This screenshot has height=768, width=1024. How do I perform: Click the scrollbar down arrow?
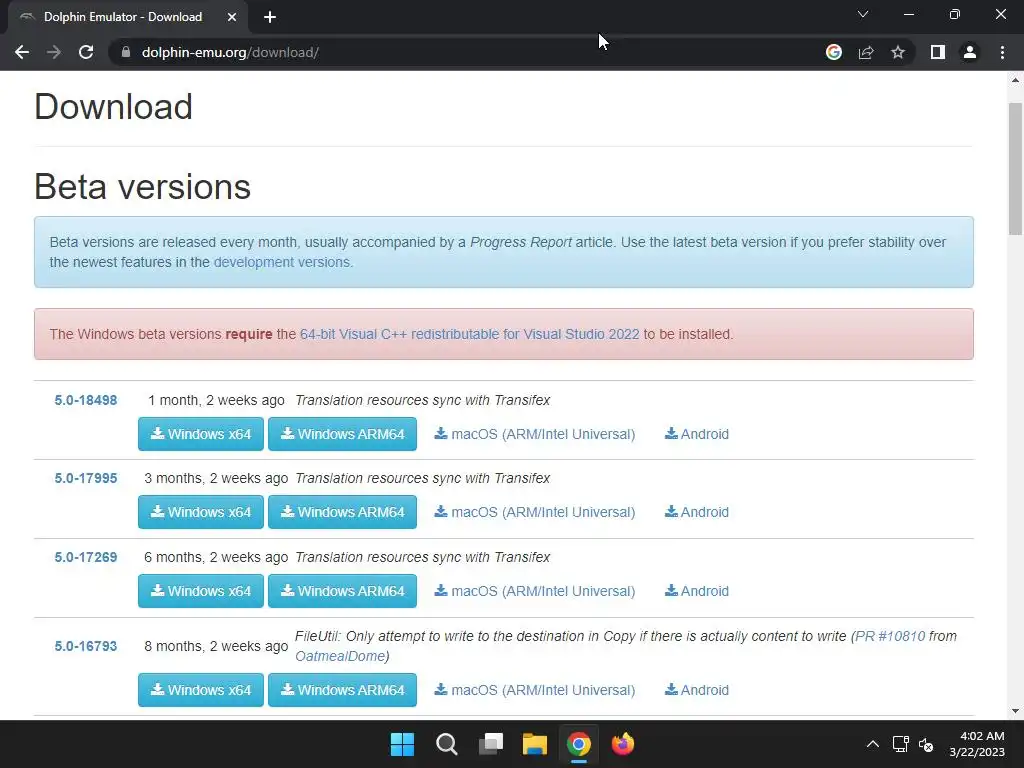coord(1015,711)
